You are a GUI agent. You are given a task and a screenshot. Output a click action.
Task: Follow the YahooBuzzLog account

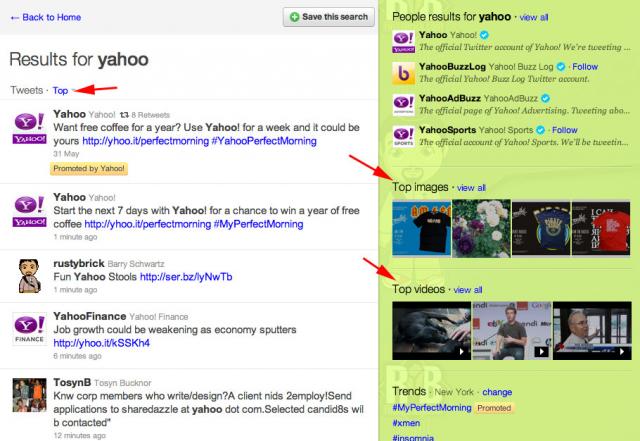[585, 66]
